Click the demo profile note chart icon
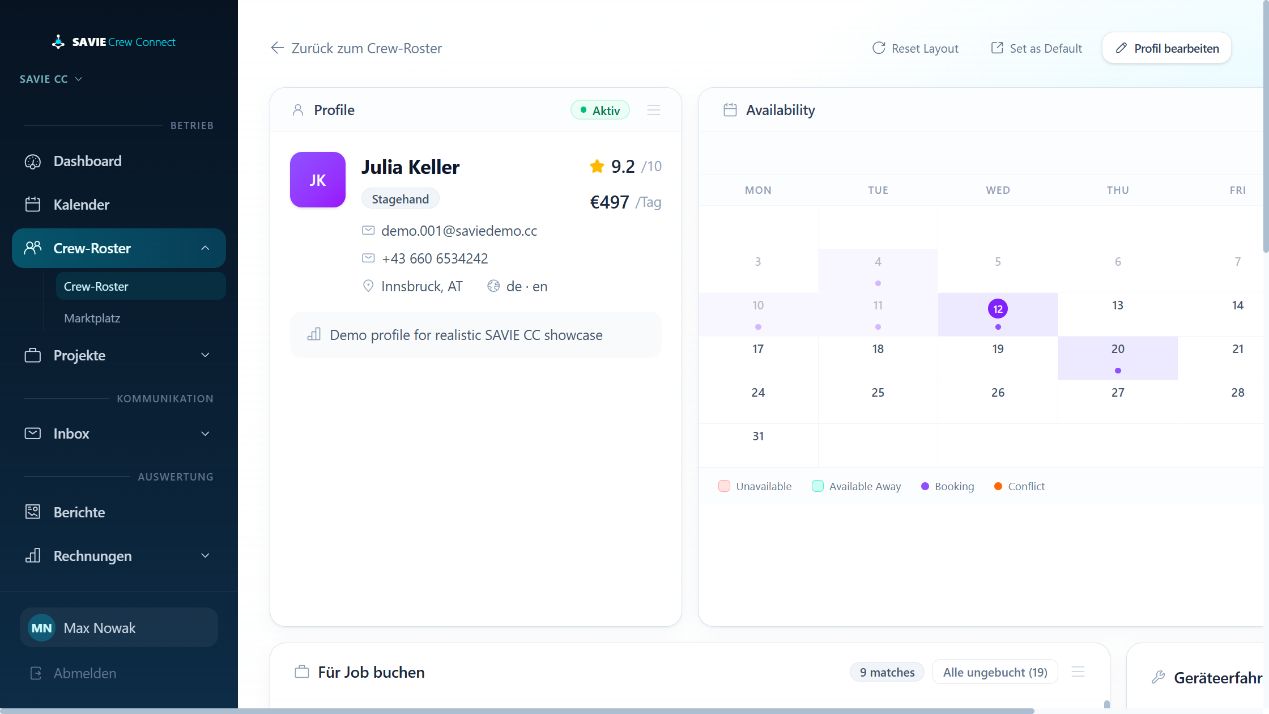Screen dimensions: 1269x714 [x=314, y=335]
